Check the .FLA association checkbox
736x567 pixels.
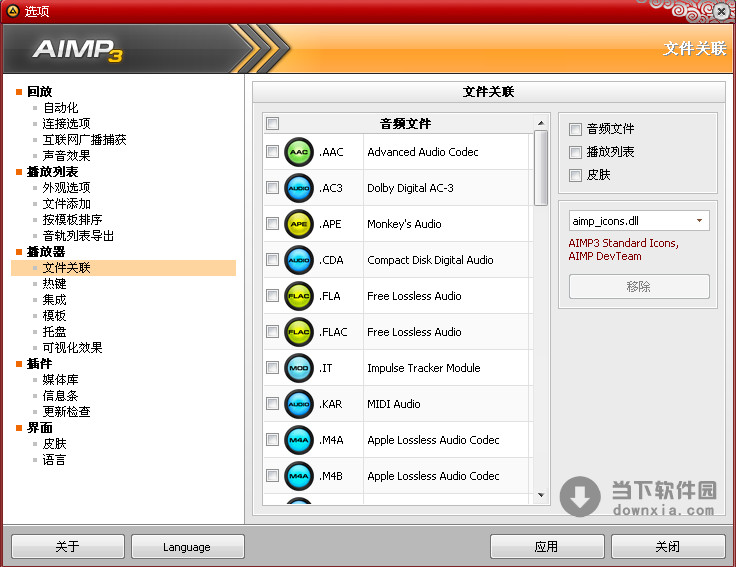(272, 295)
